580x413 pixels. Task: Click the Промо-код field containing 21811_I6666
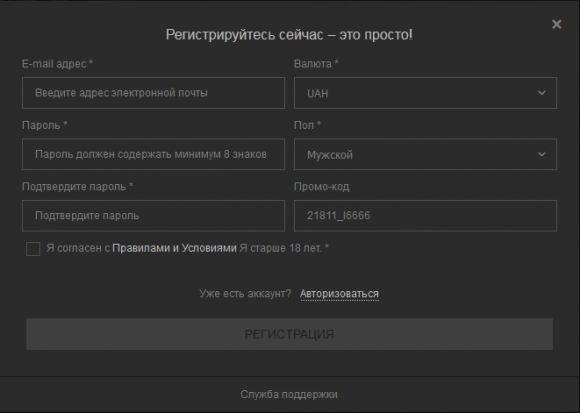[x=425, y=216]
